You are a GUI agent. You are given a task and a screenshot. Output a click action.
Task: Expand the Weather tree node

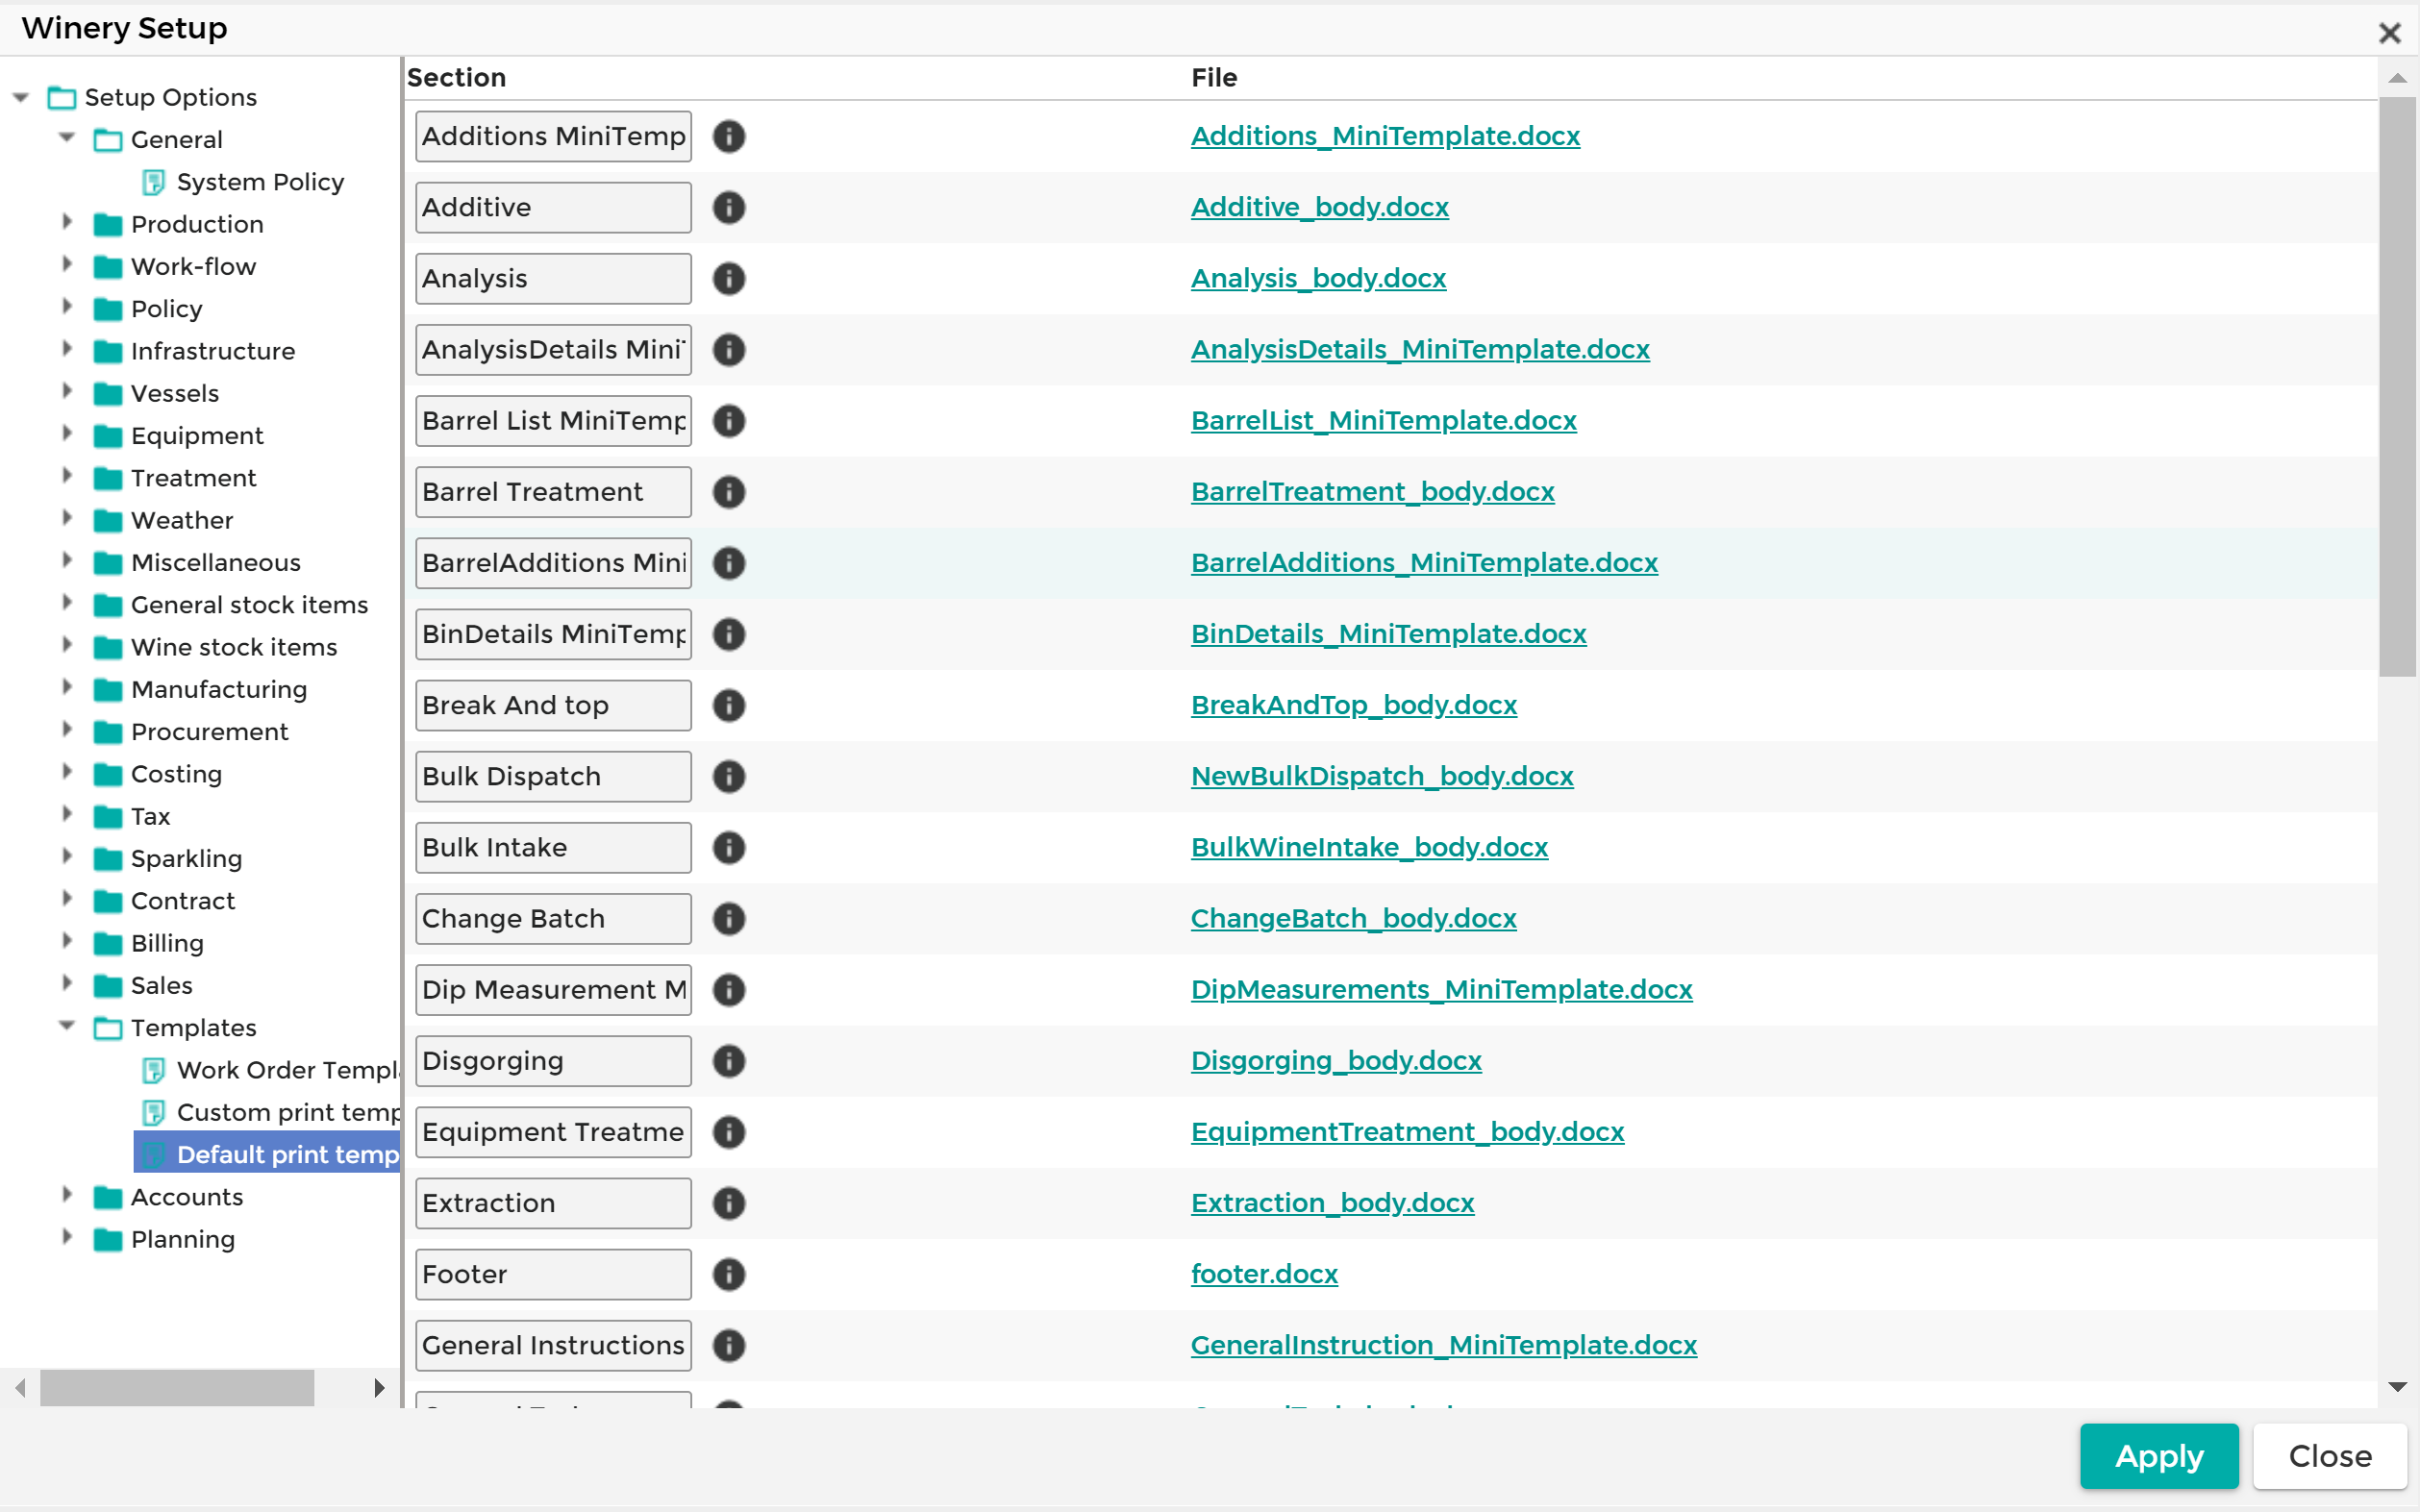pos(67,518)
